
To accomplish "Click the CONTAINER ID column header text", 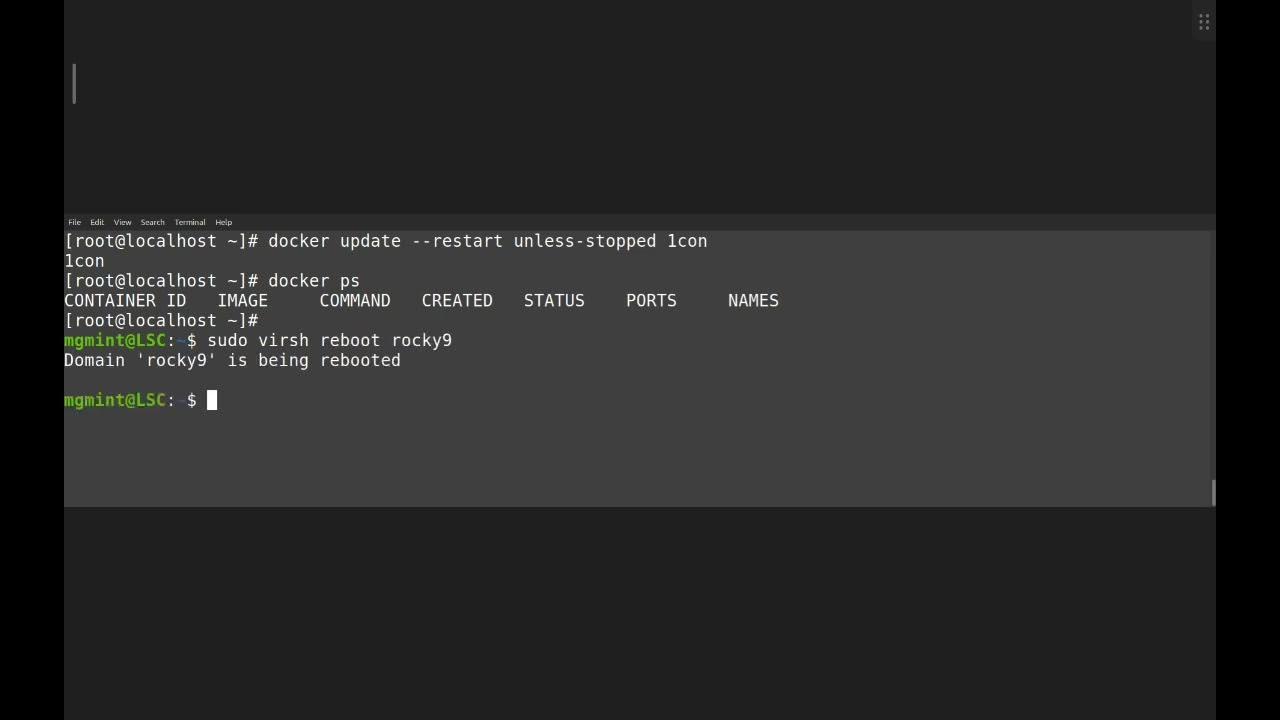I will click(x=125, y=301).
